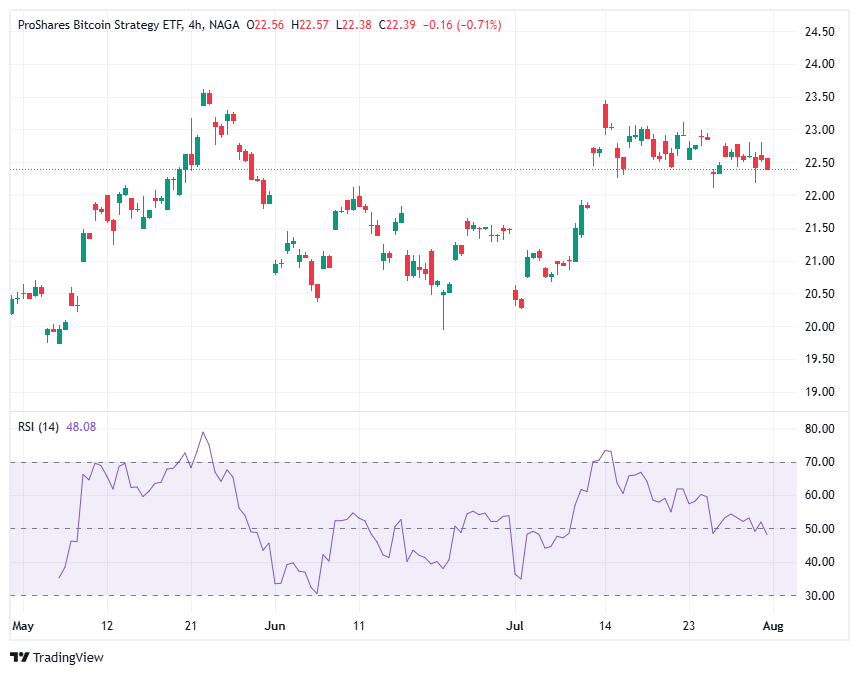Click the Aug label on time axis

tap(772, 625)
